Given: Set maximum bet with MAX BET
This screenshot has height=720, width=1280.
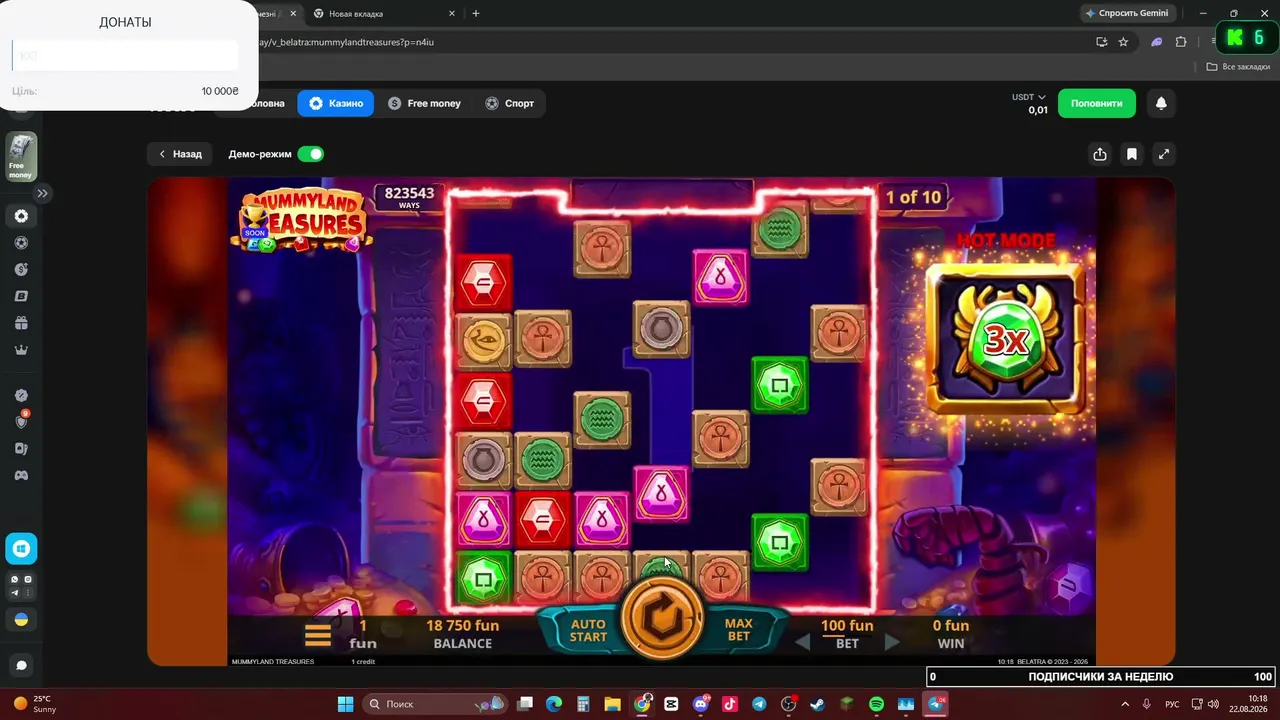Looking at the screenshot, I should 738,630.
